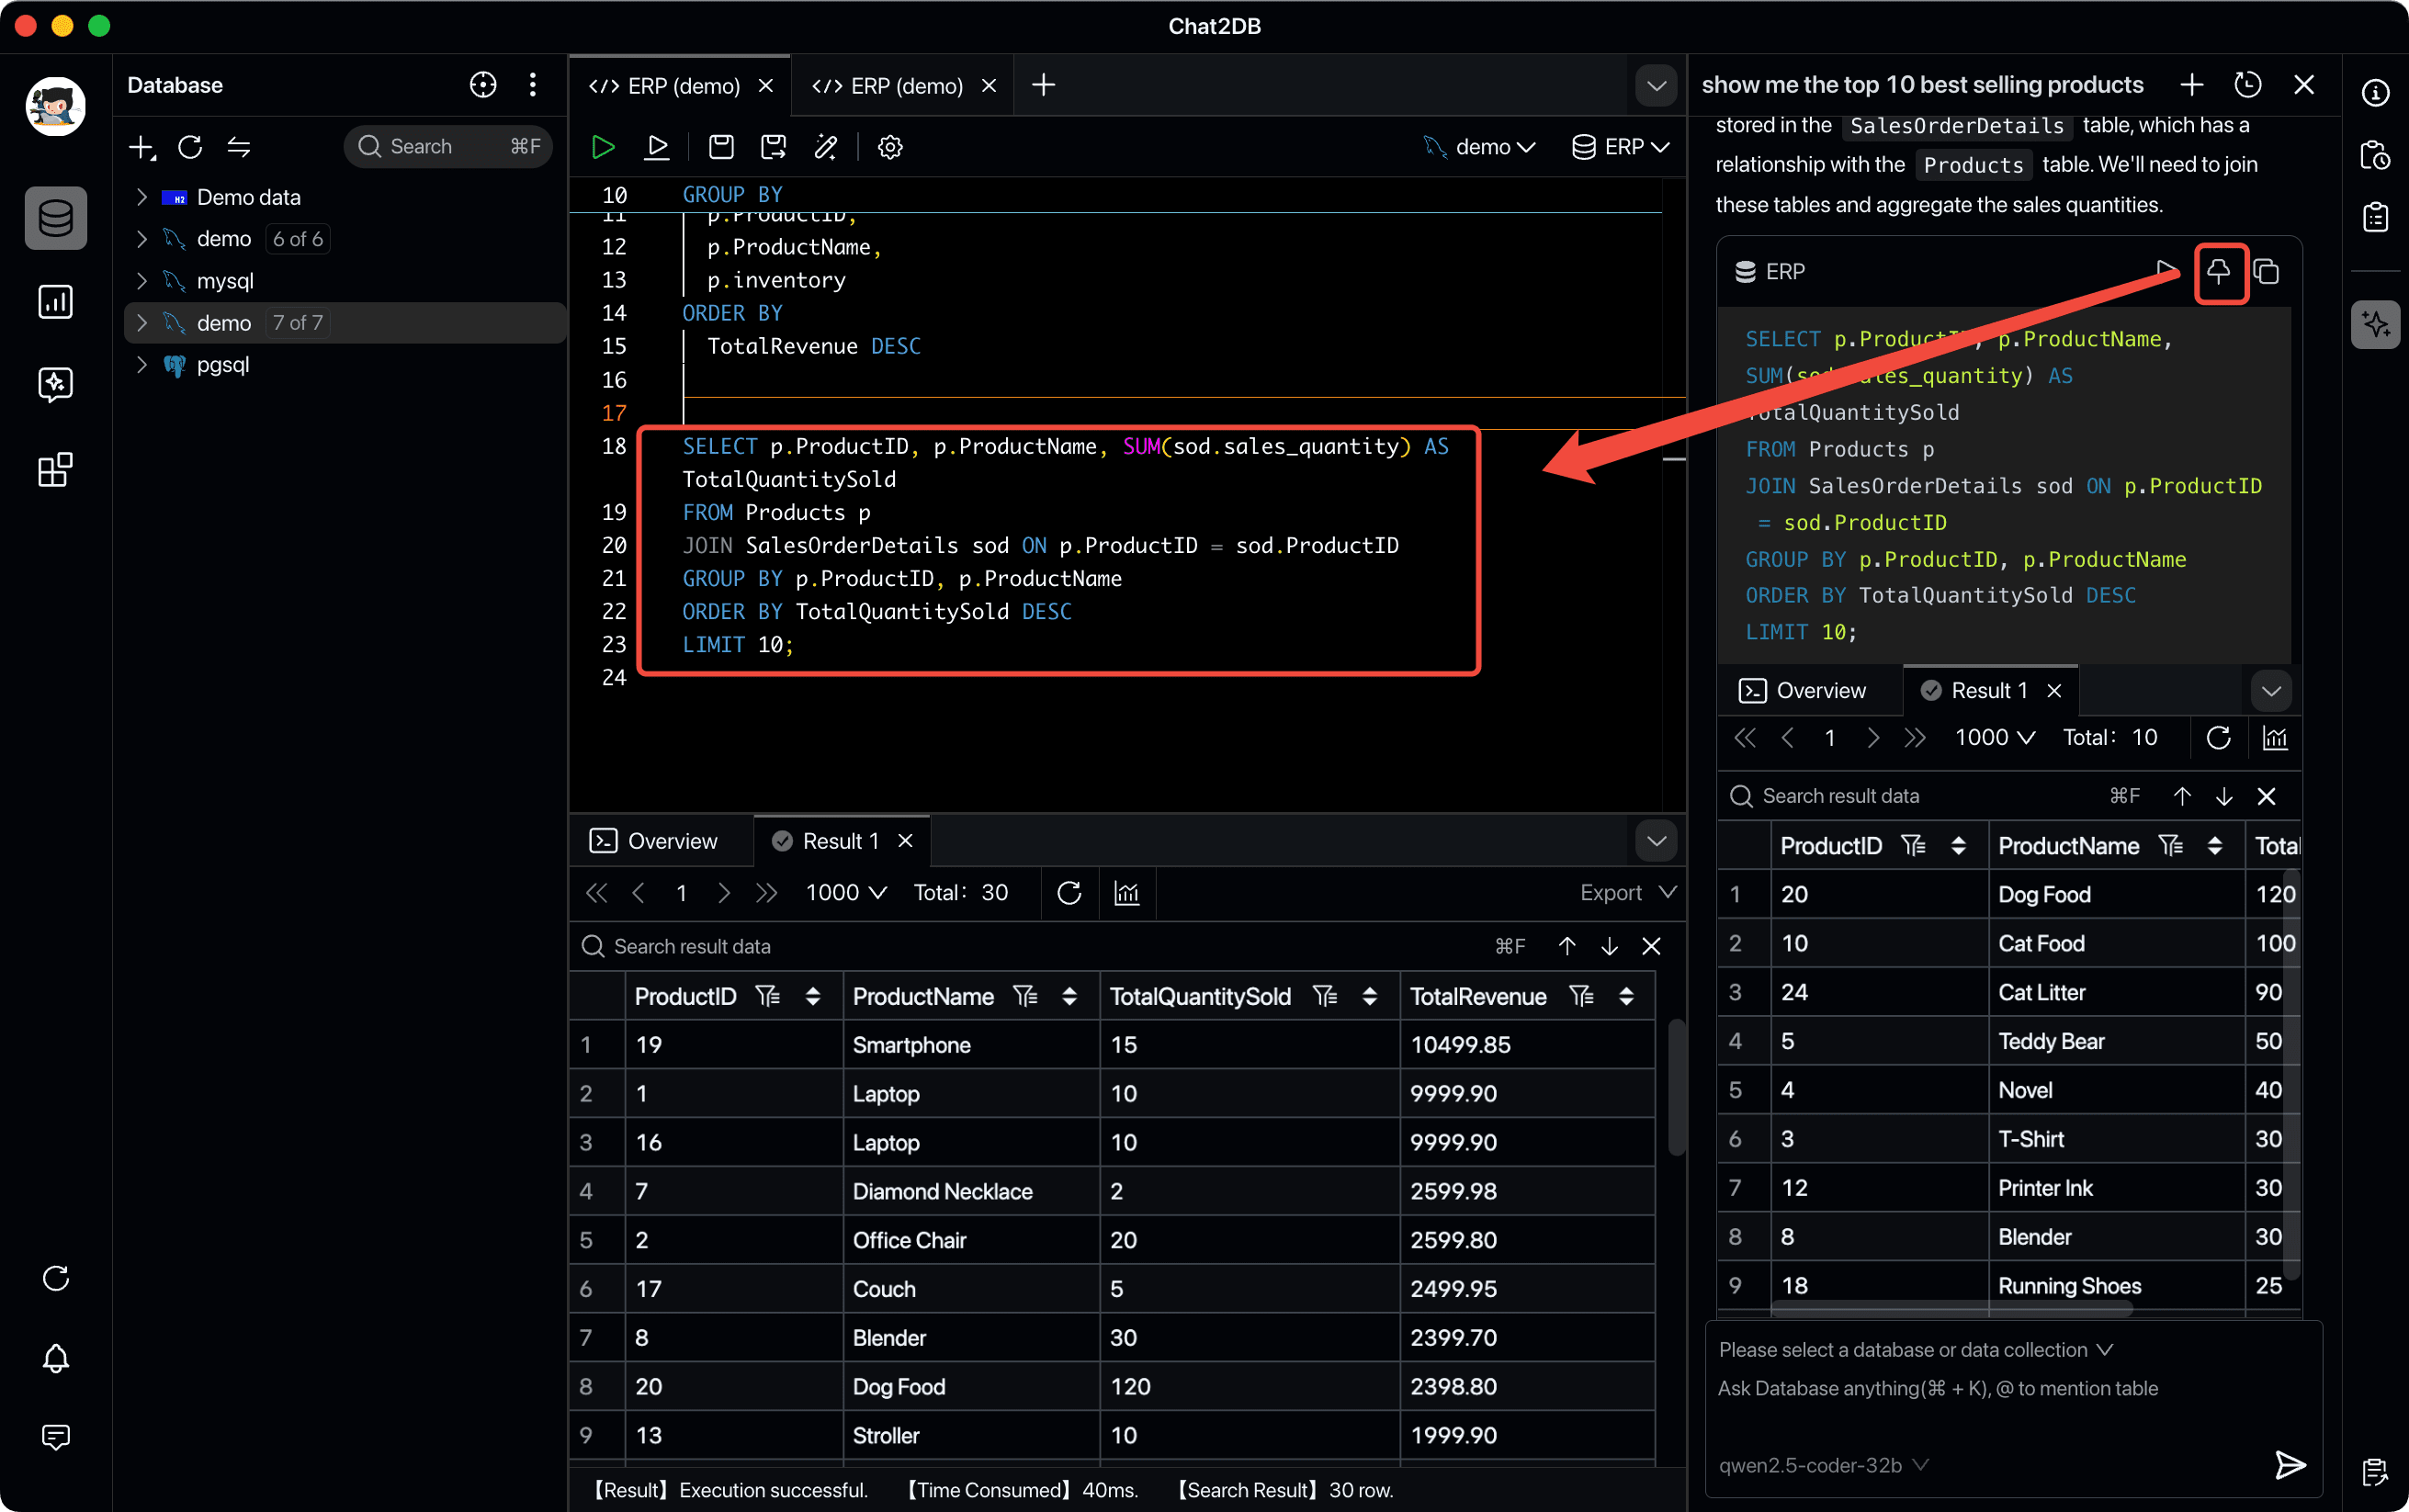This screenshot has width=2409, height=1512.
Task: Open chart view for main result
Action: pos(1127,893)
